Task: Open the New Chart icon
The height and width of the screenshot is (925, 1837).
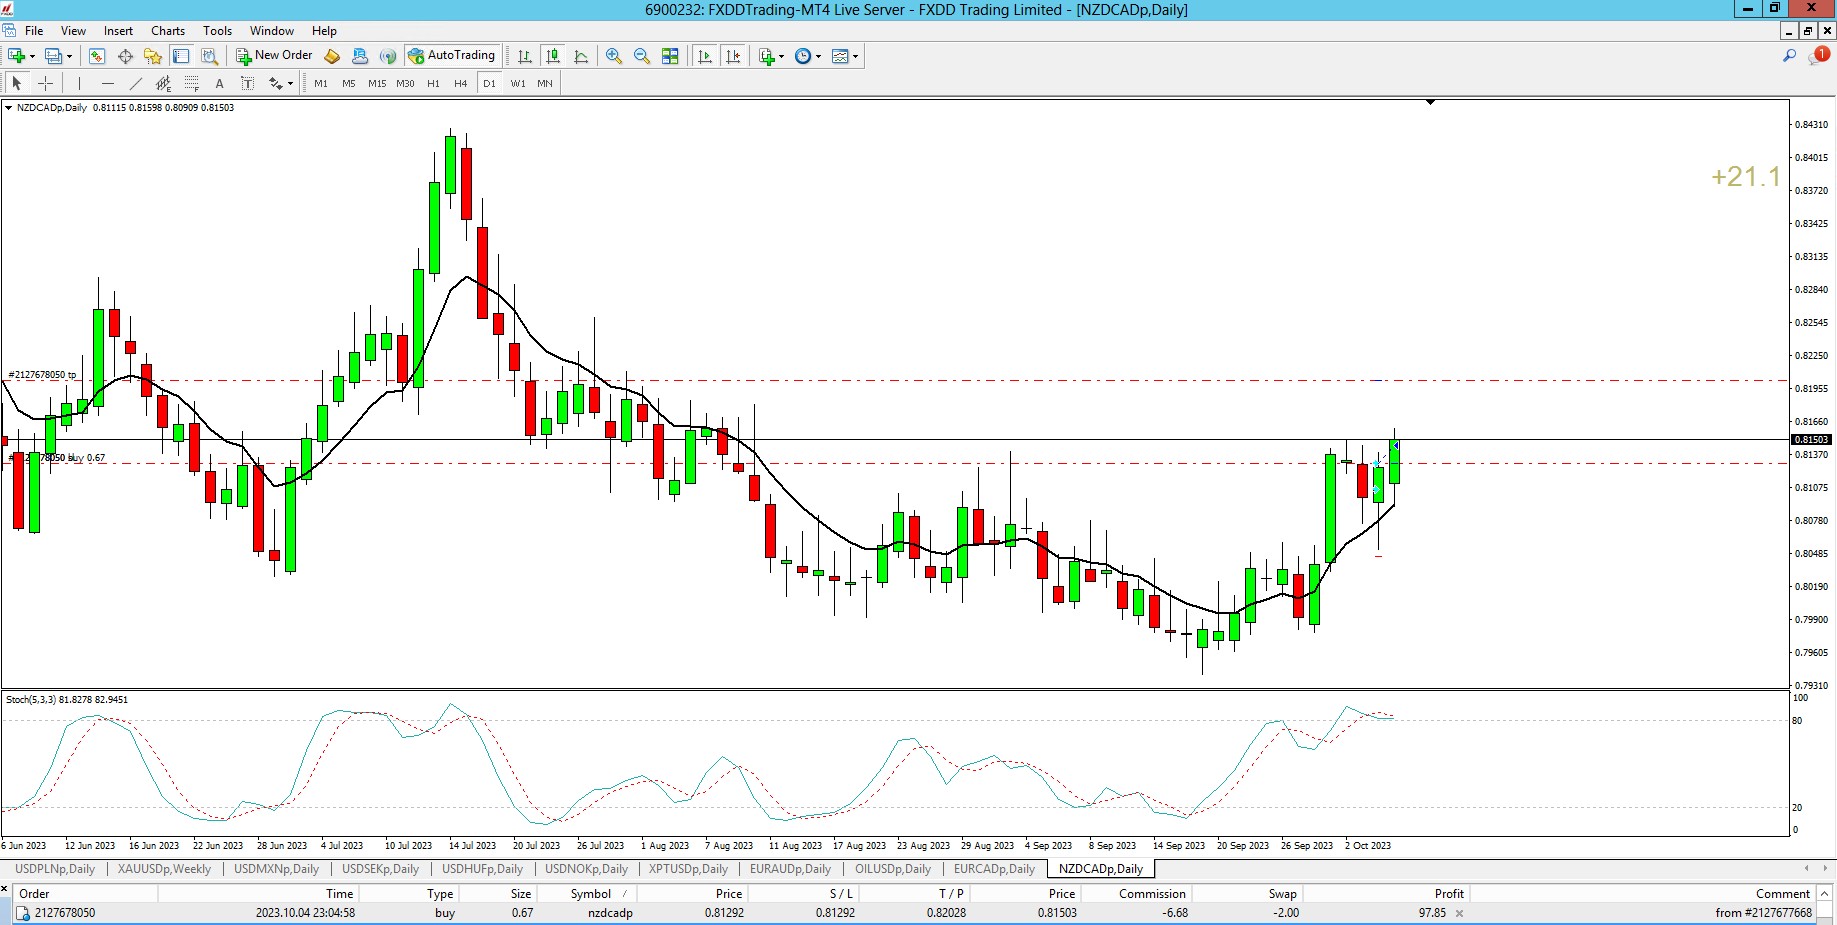Action: [16, 56]
